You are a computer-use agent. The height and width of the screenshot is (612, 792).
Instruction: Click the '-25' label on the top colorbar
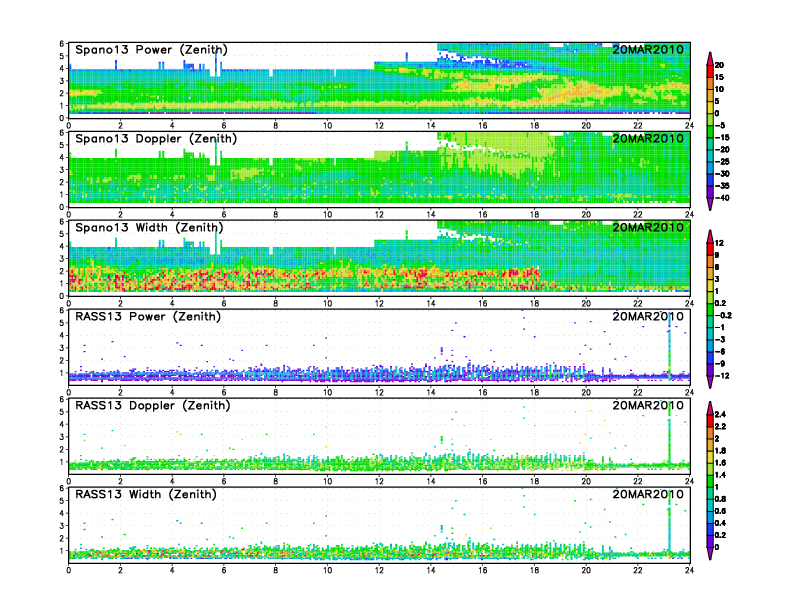pos(722,162)
